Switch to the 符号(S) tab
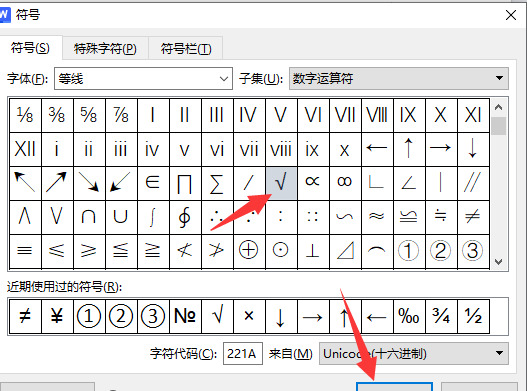527x391 pixels. click(30, 48)
